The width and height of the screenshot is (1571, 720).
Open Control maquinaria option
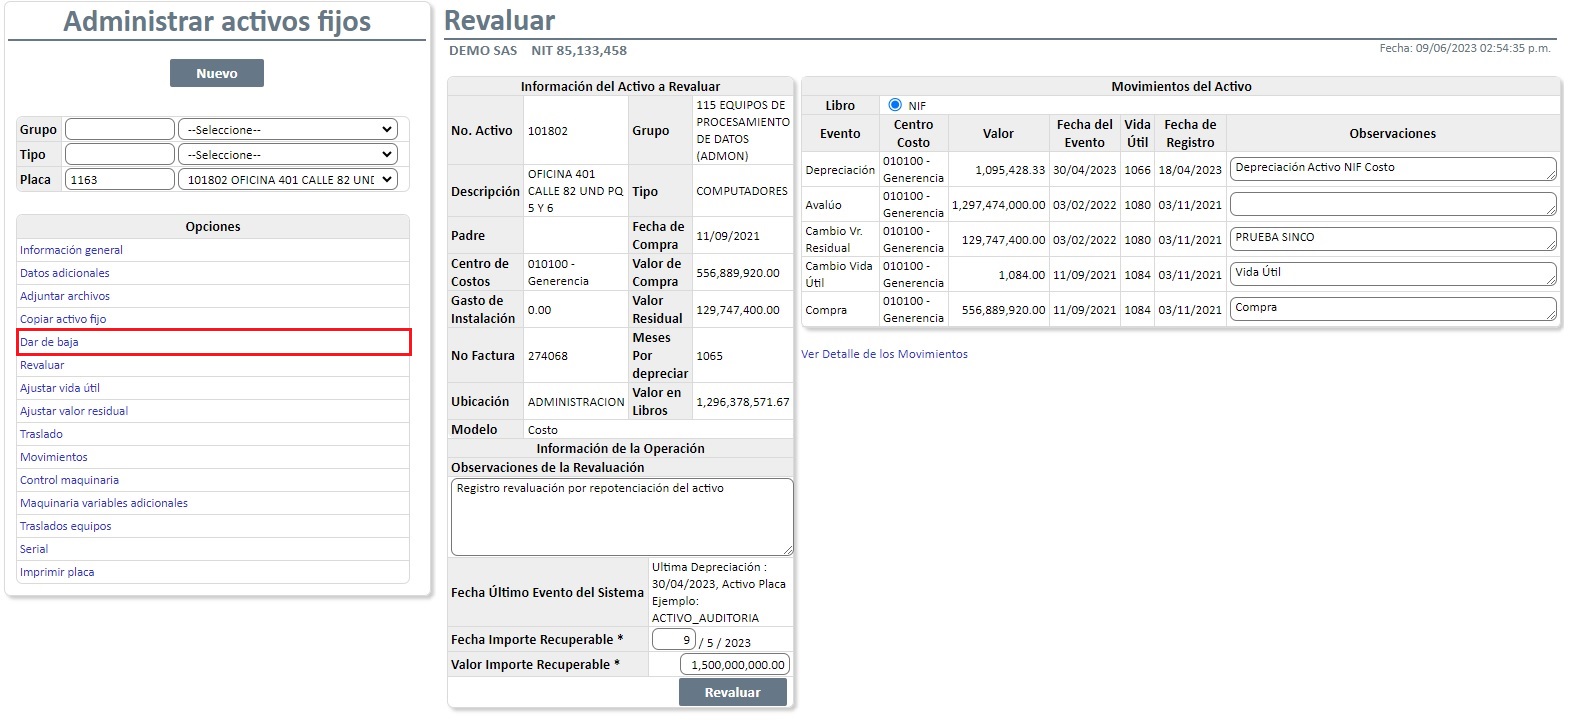(x=69, y=480)
